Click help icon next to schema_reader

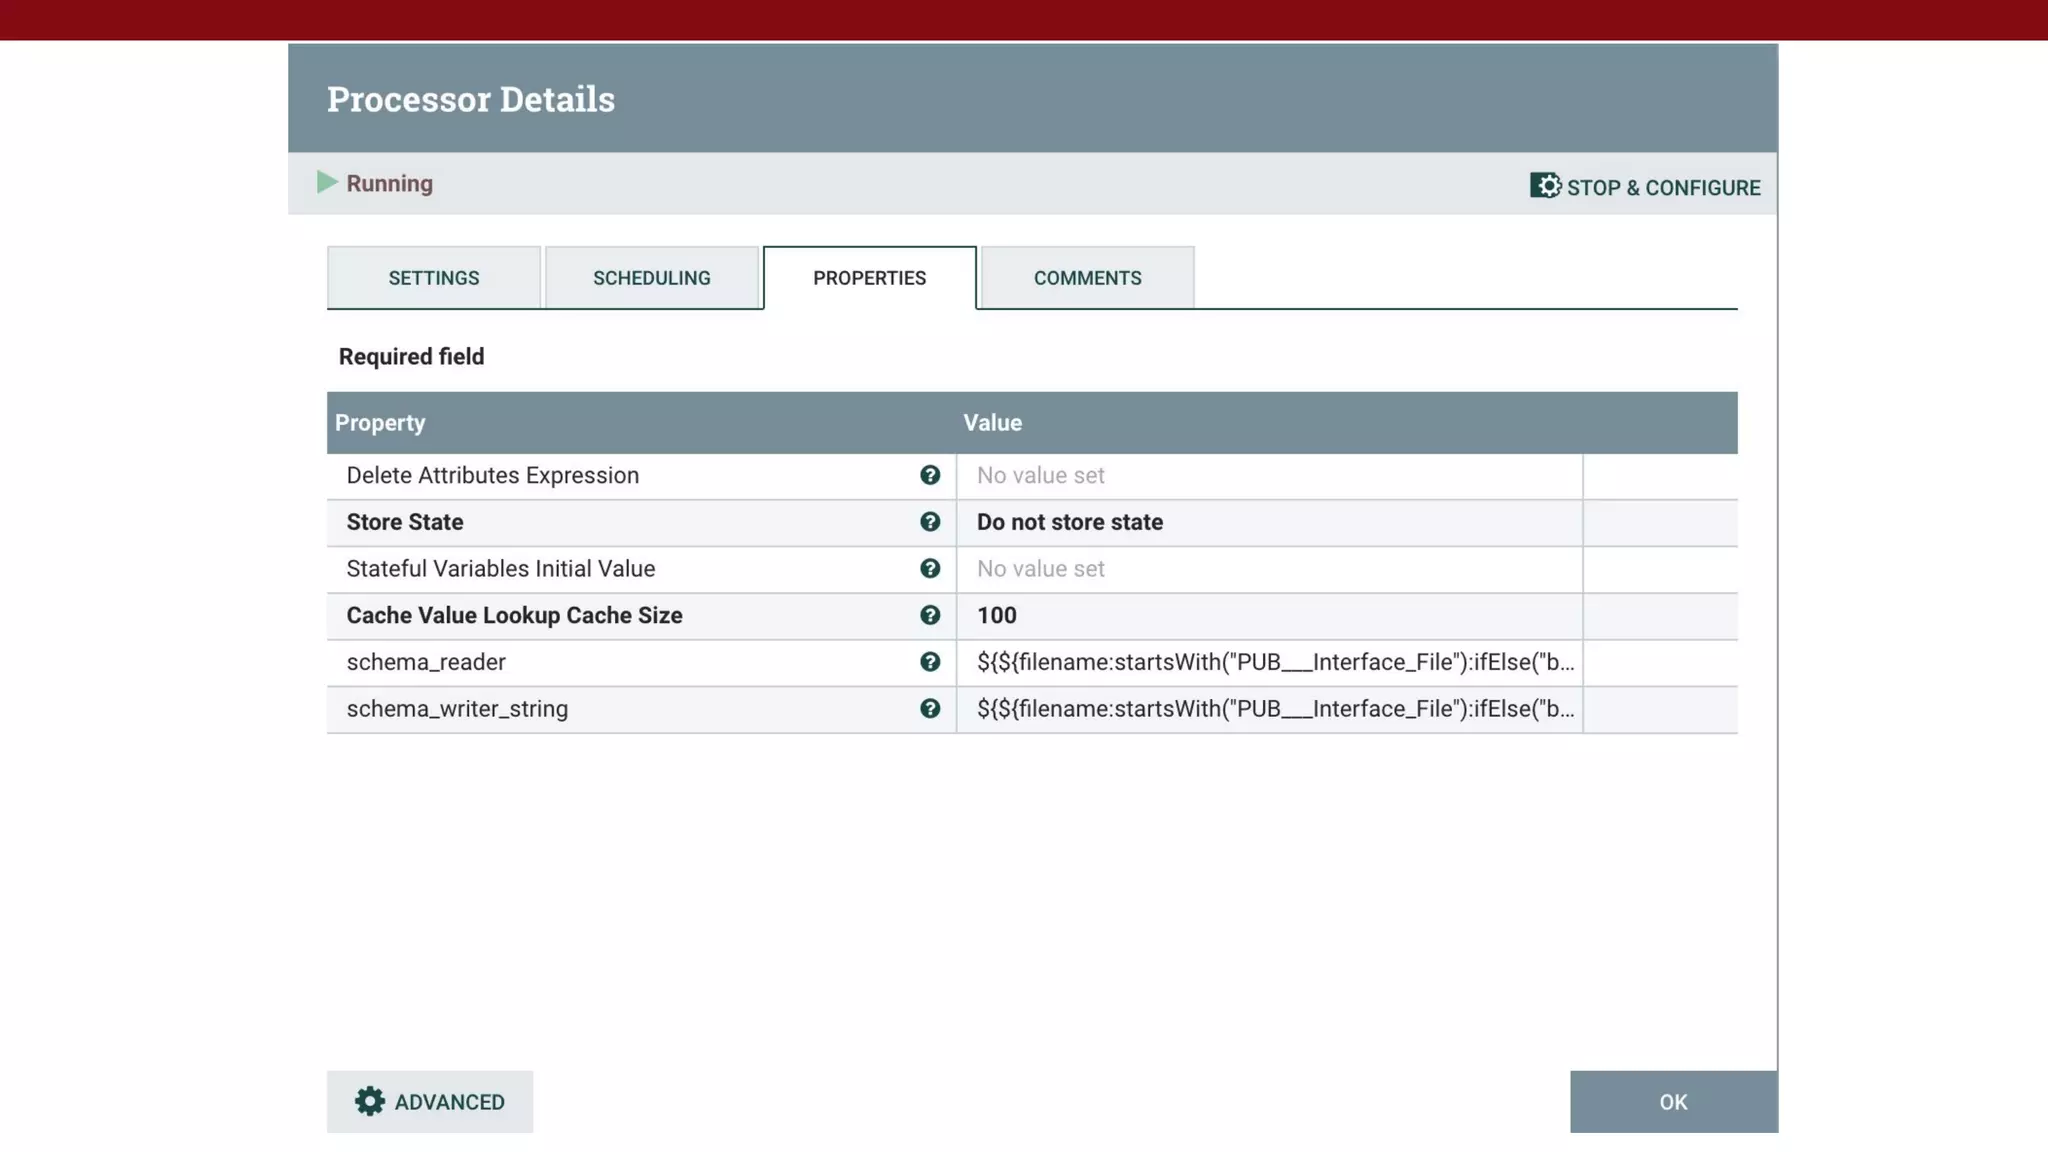930,662
